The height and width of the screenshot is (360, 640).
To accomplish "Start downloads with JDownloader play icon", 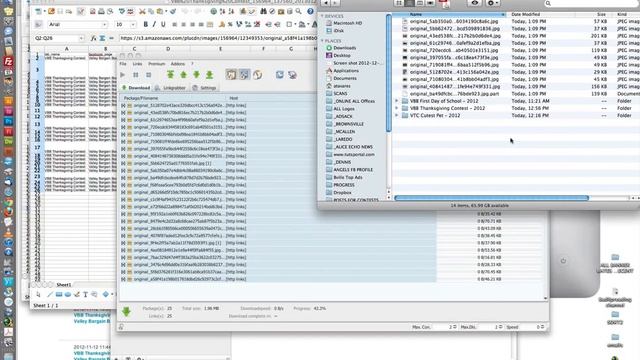I will [122, 75].
